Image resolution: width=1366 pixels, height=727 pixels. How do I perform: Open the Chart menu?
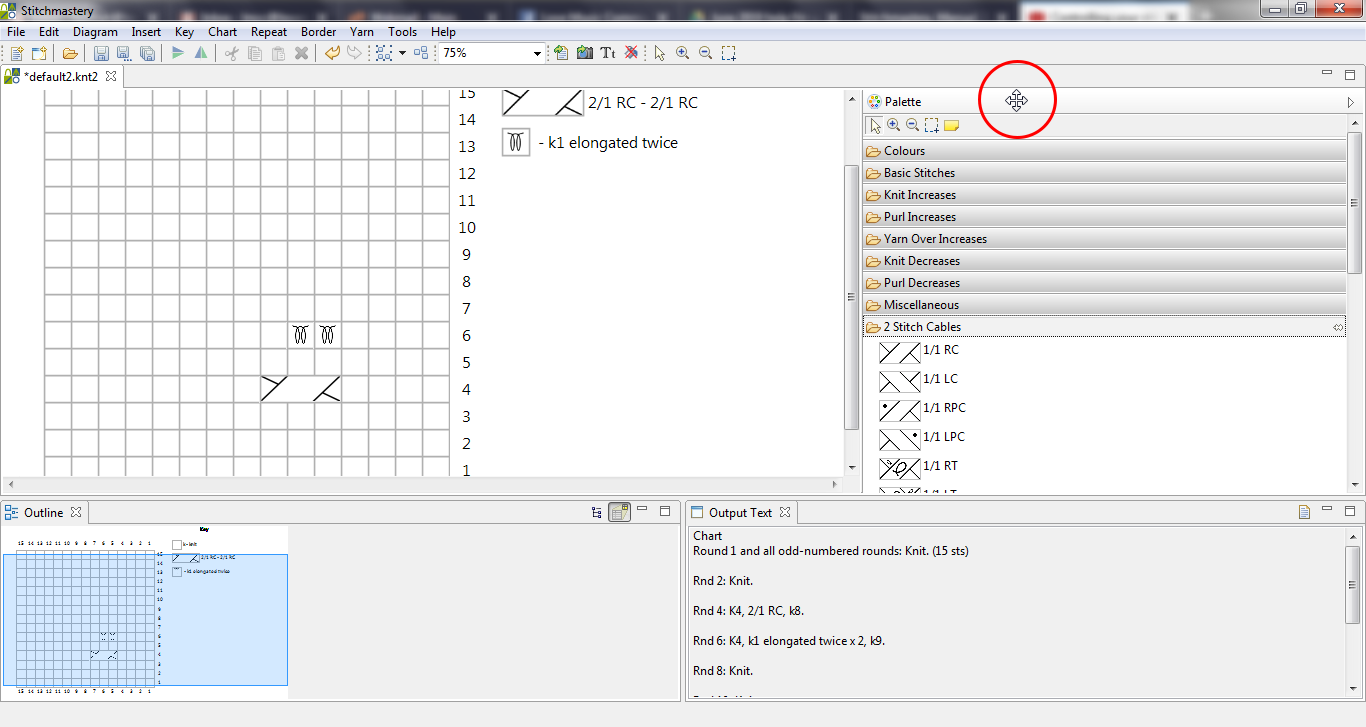pos(222,32)
